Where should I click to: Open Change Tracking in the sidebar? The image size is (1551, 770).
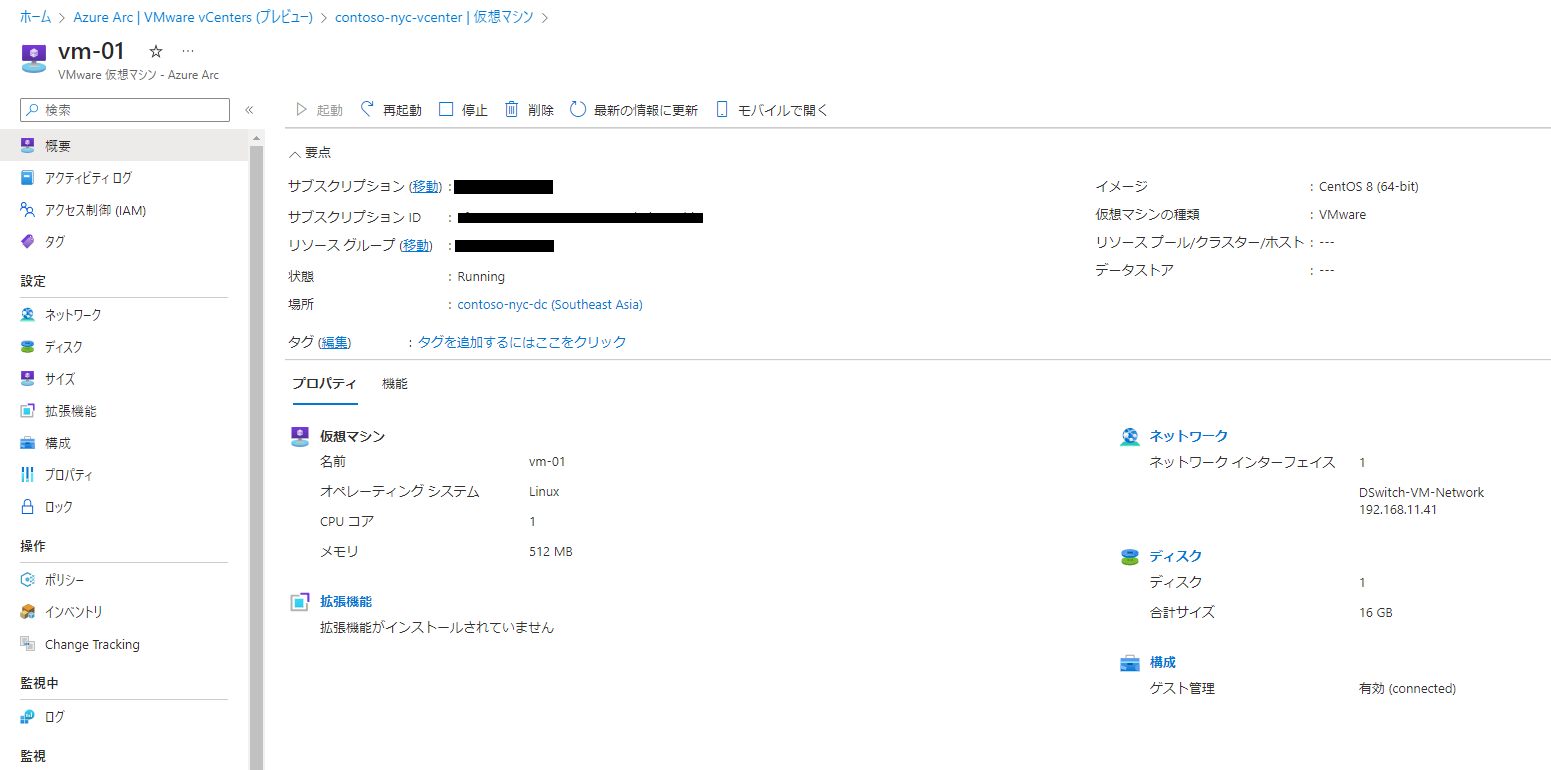(91, 644)
